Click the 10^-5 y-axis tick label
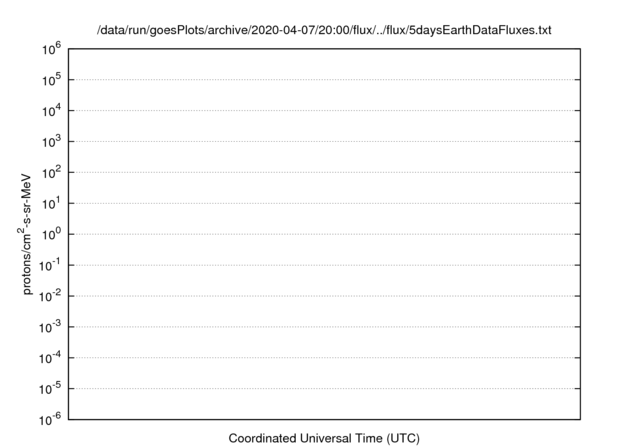 (50, 388)
